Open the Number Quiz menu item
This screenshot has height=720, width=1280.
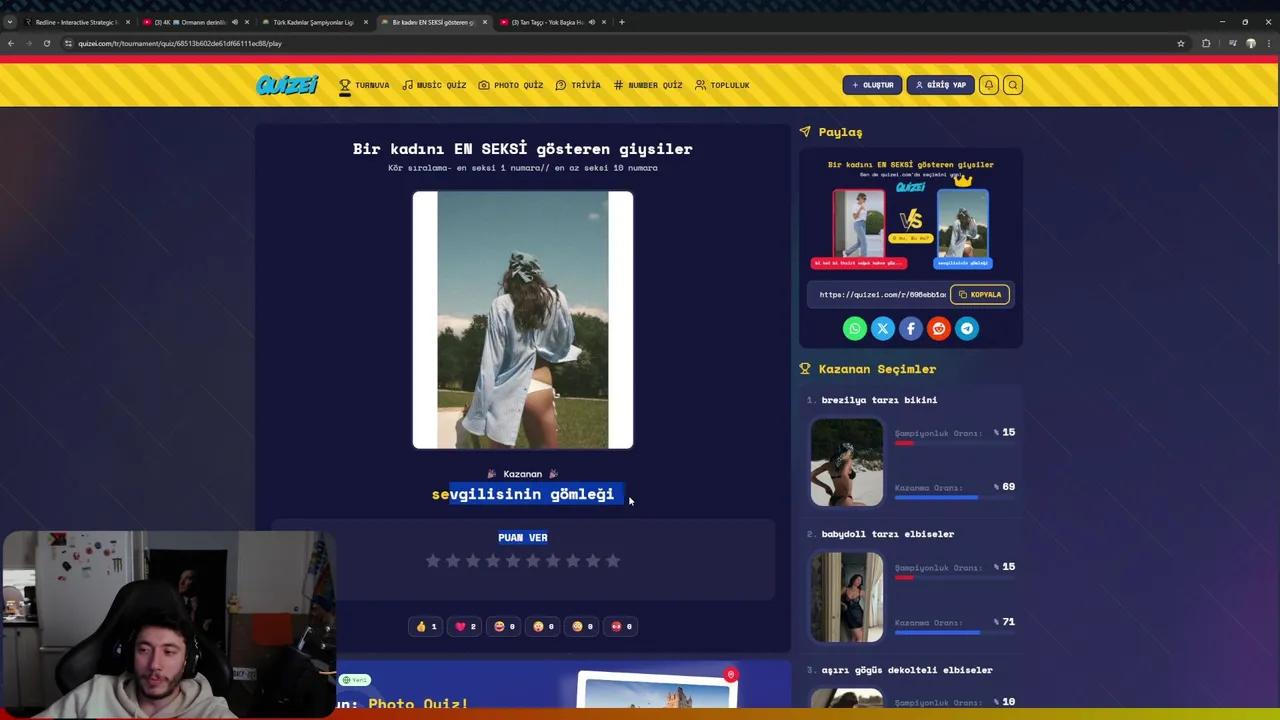[x=648, y=85]
